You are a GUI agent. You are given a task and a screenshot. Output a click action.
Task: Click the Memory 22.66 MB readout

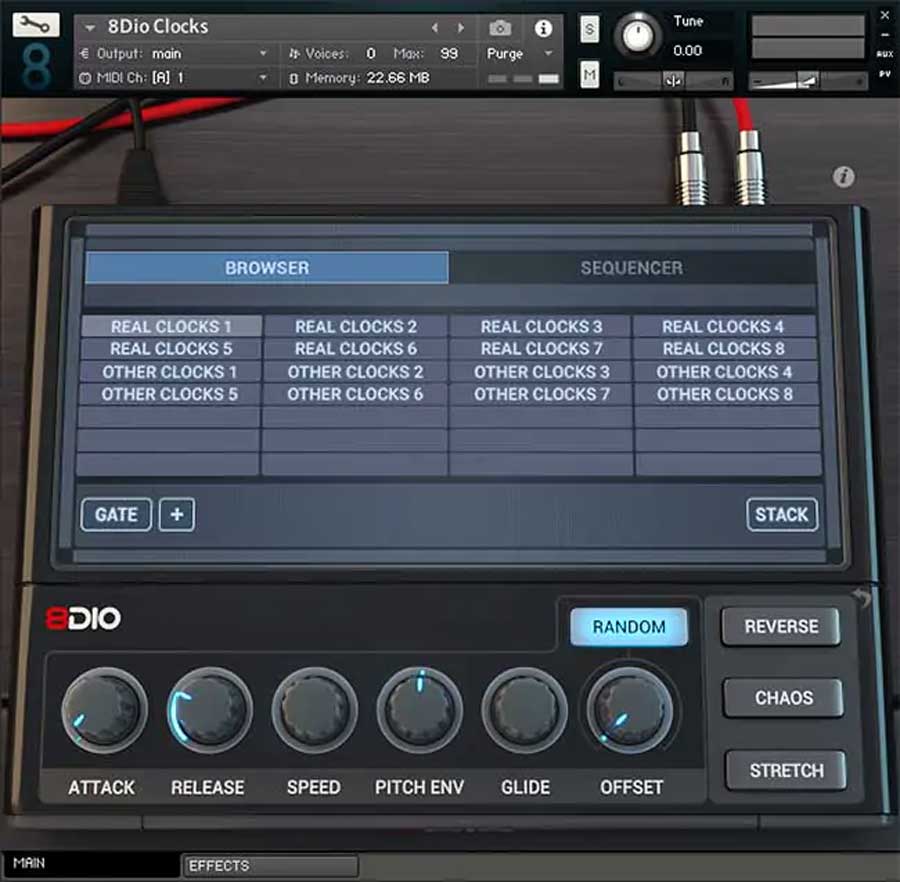pos(398,77)
